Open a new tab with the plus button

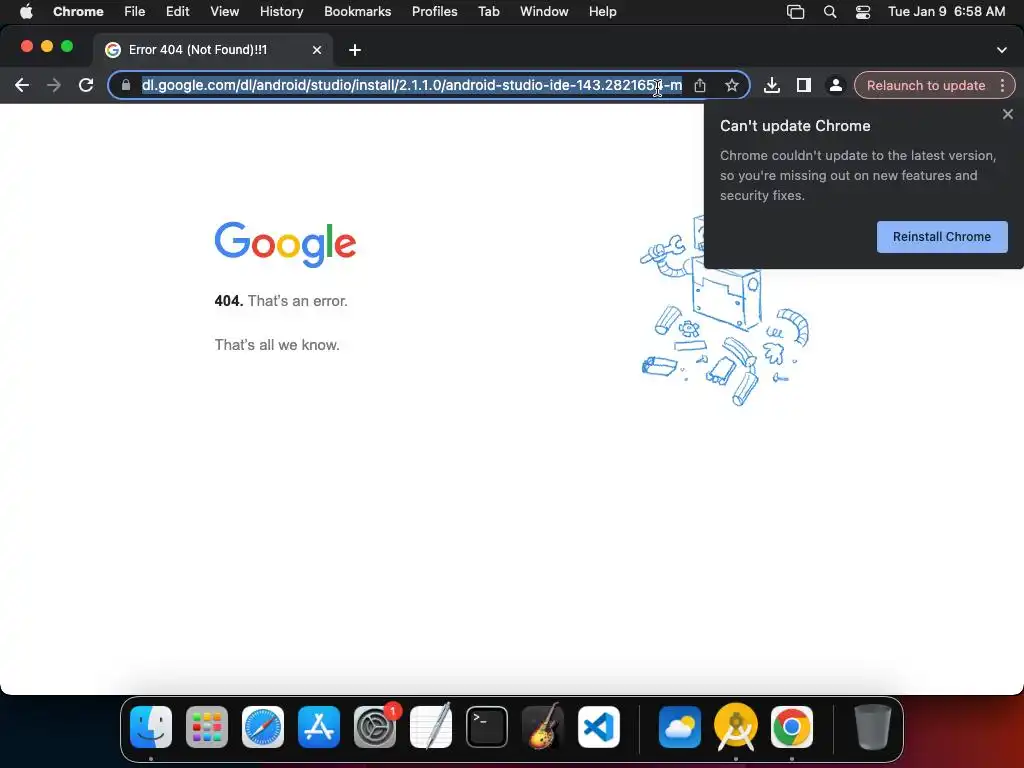pyautogui.click(x=355, y=50)
